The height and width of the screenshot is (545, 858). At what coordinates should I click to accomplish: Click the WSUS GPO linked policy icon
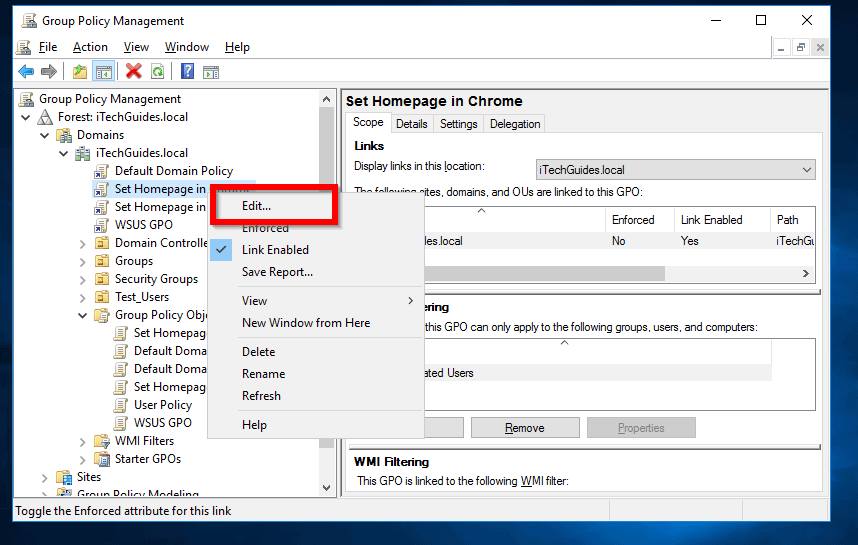(101, 225)
